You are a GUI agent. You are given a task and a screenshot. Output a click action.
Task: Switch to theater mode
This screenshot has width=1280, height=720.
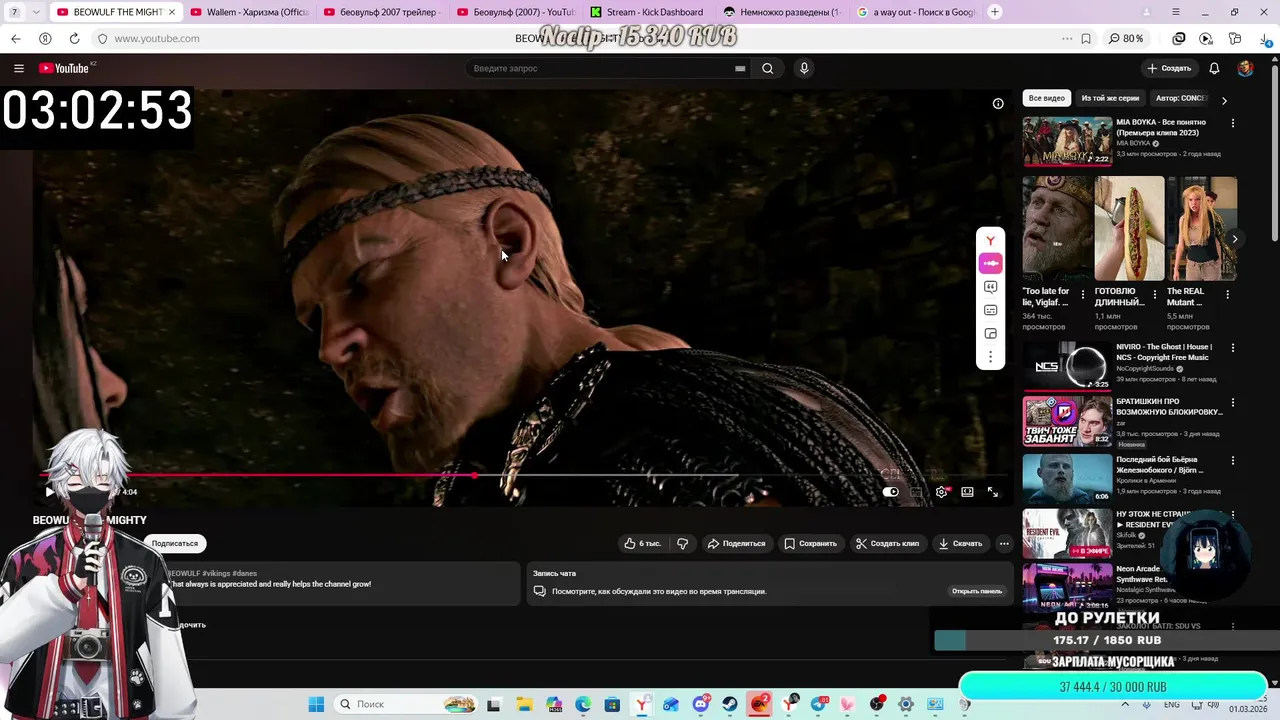(x=967, y=492)
